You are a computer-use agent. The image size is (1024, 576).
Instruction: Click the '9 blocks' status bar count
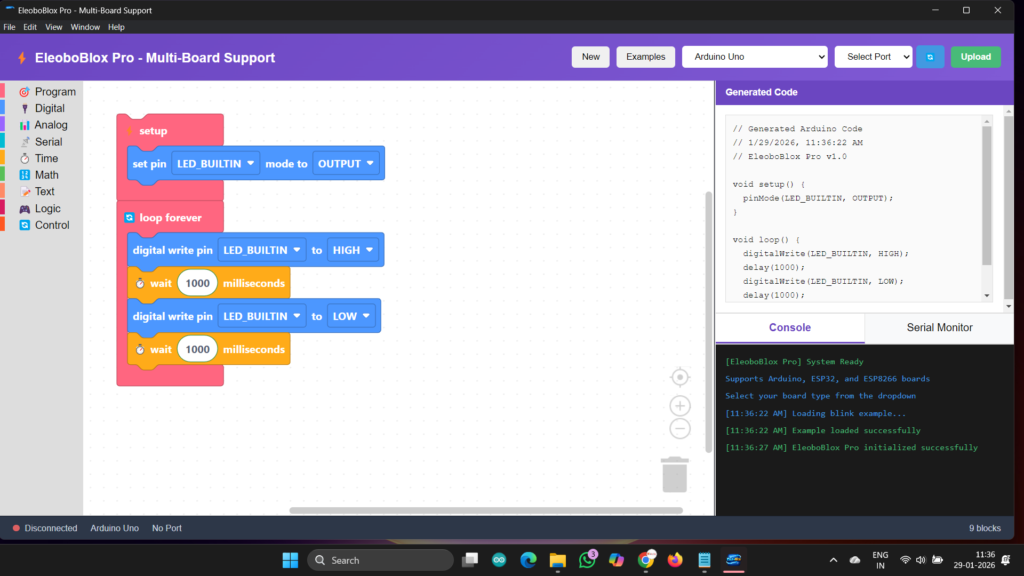coord(985,528)
